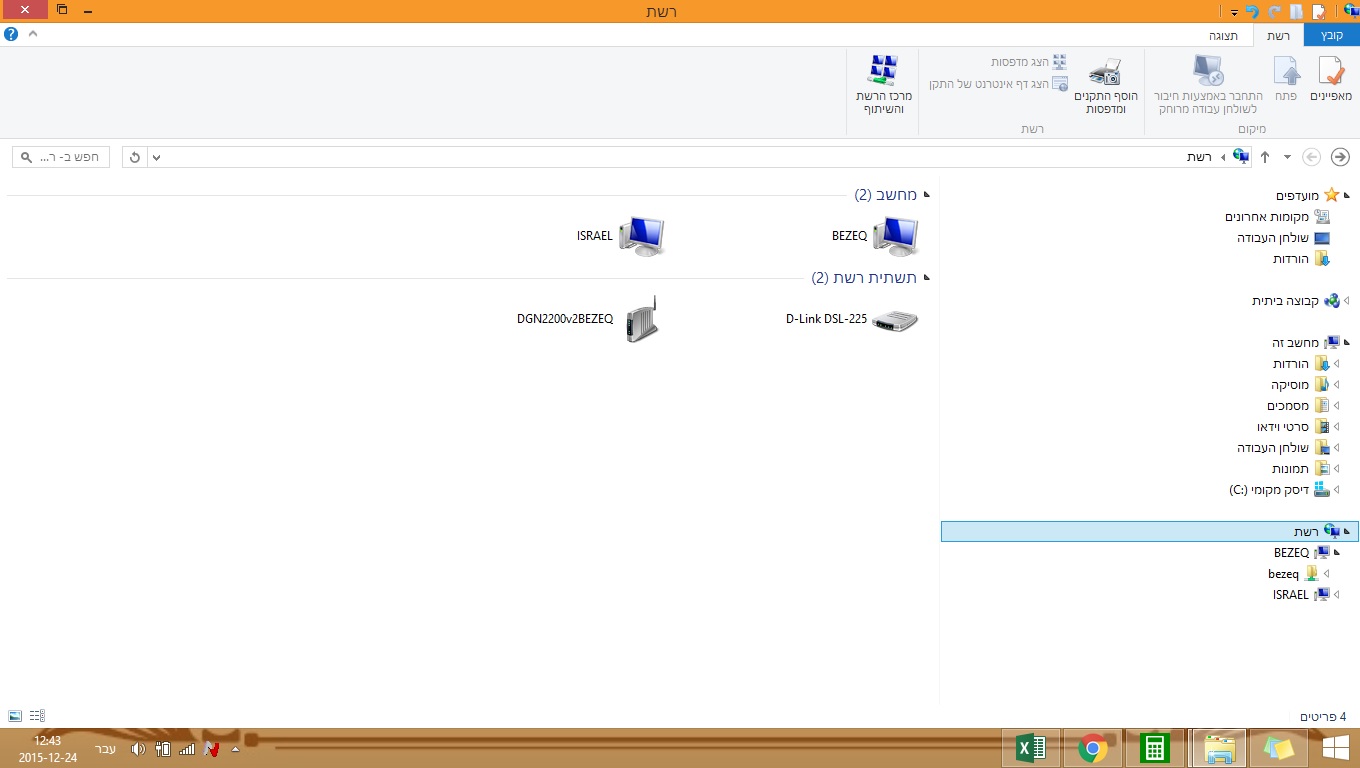This screenshot has height=768, width=1360.
Task: Open the Calculator from the taskbar
Action: pos(1155,748)
